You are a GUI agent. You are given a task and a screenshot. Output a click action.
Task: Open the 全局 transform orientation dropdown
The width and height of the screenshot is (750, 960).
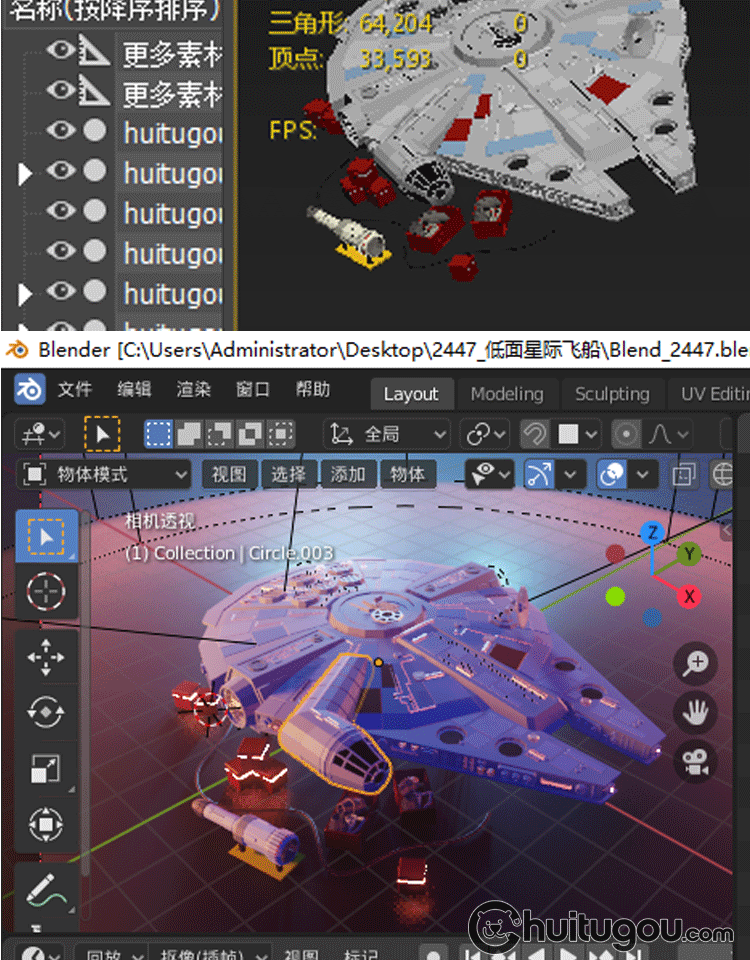[387, 435]
